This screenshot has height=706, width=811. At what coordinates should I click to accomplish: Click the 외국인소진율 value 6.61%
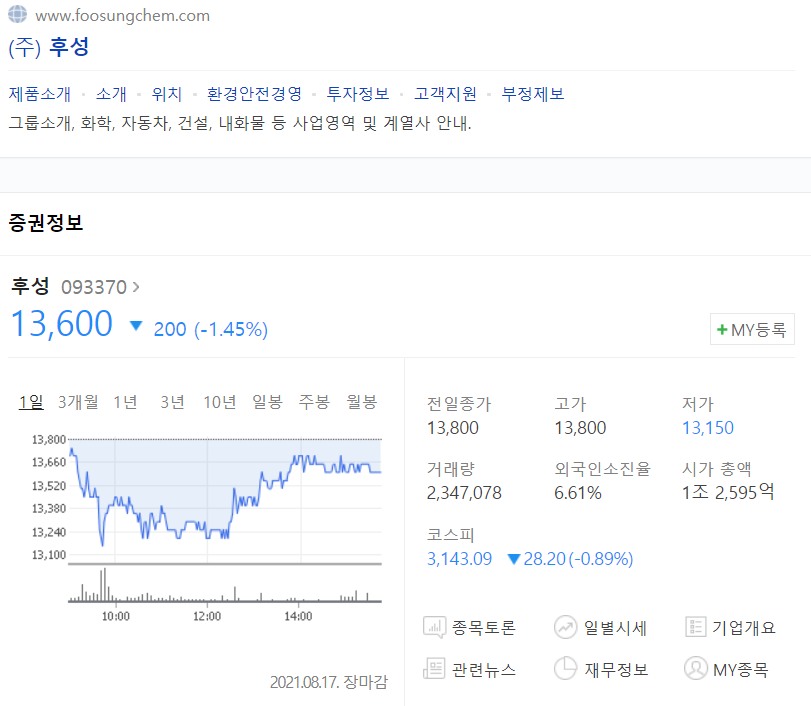click(x=578, y=493)
